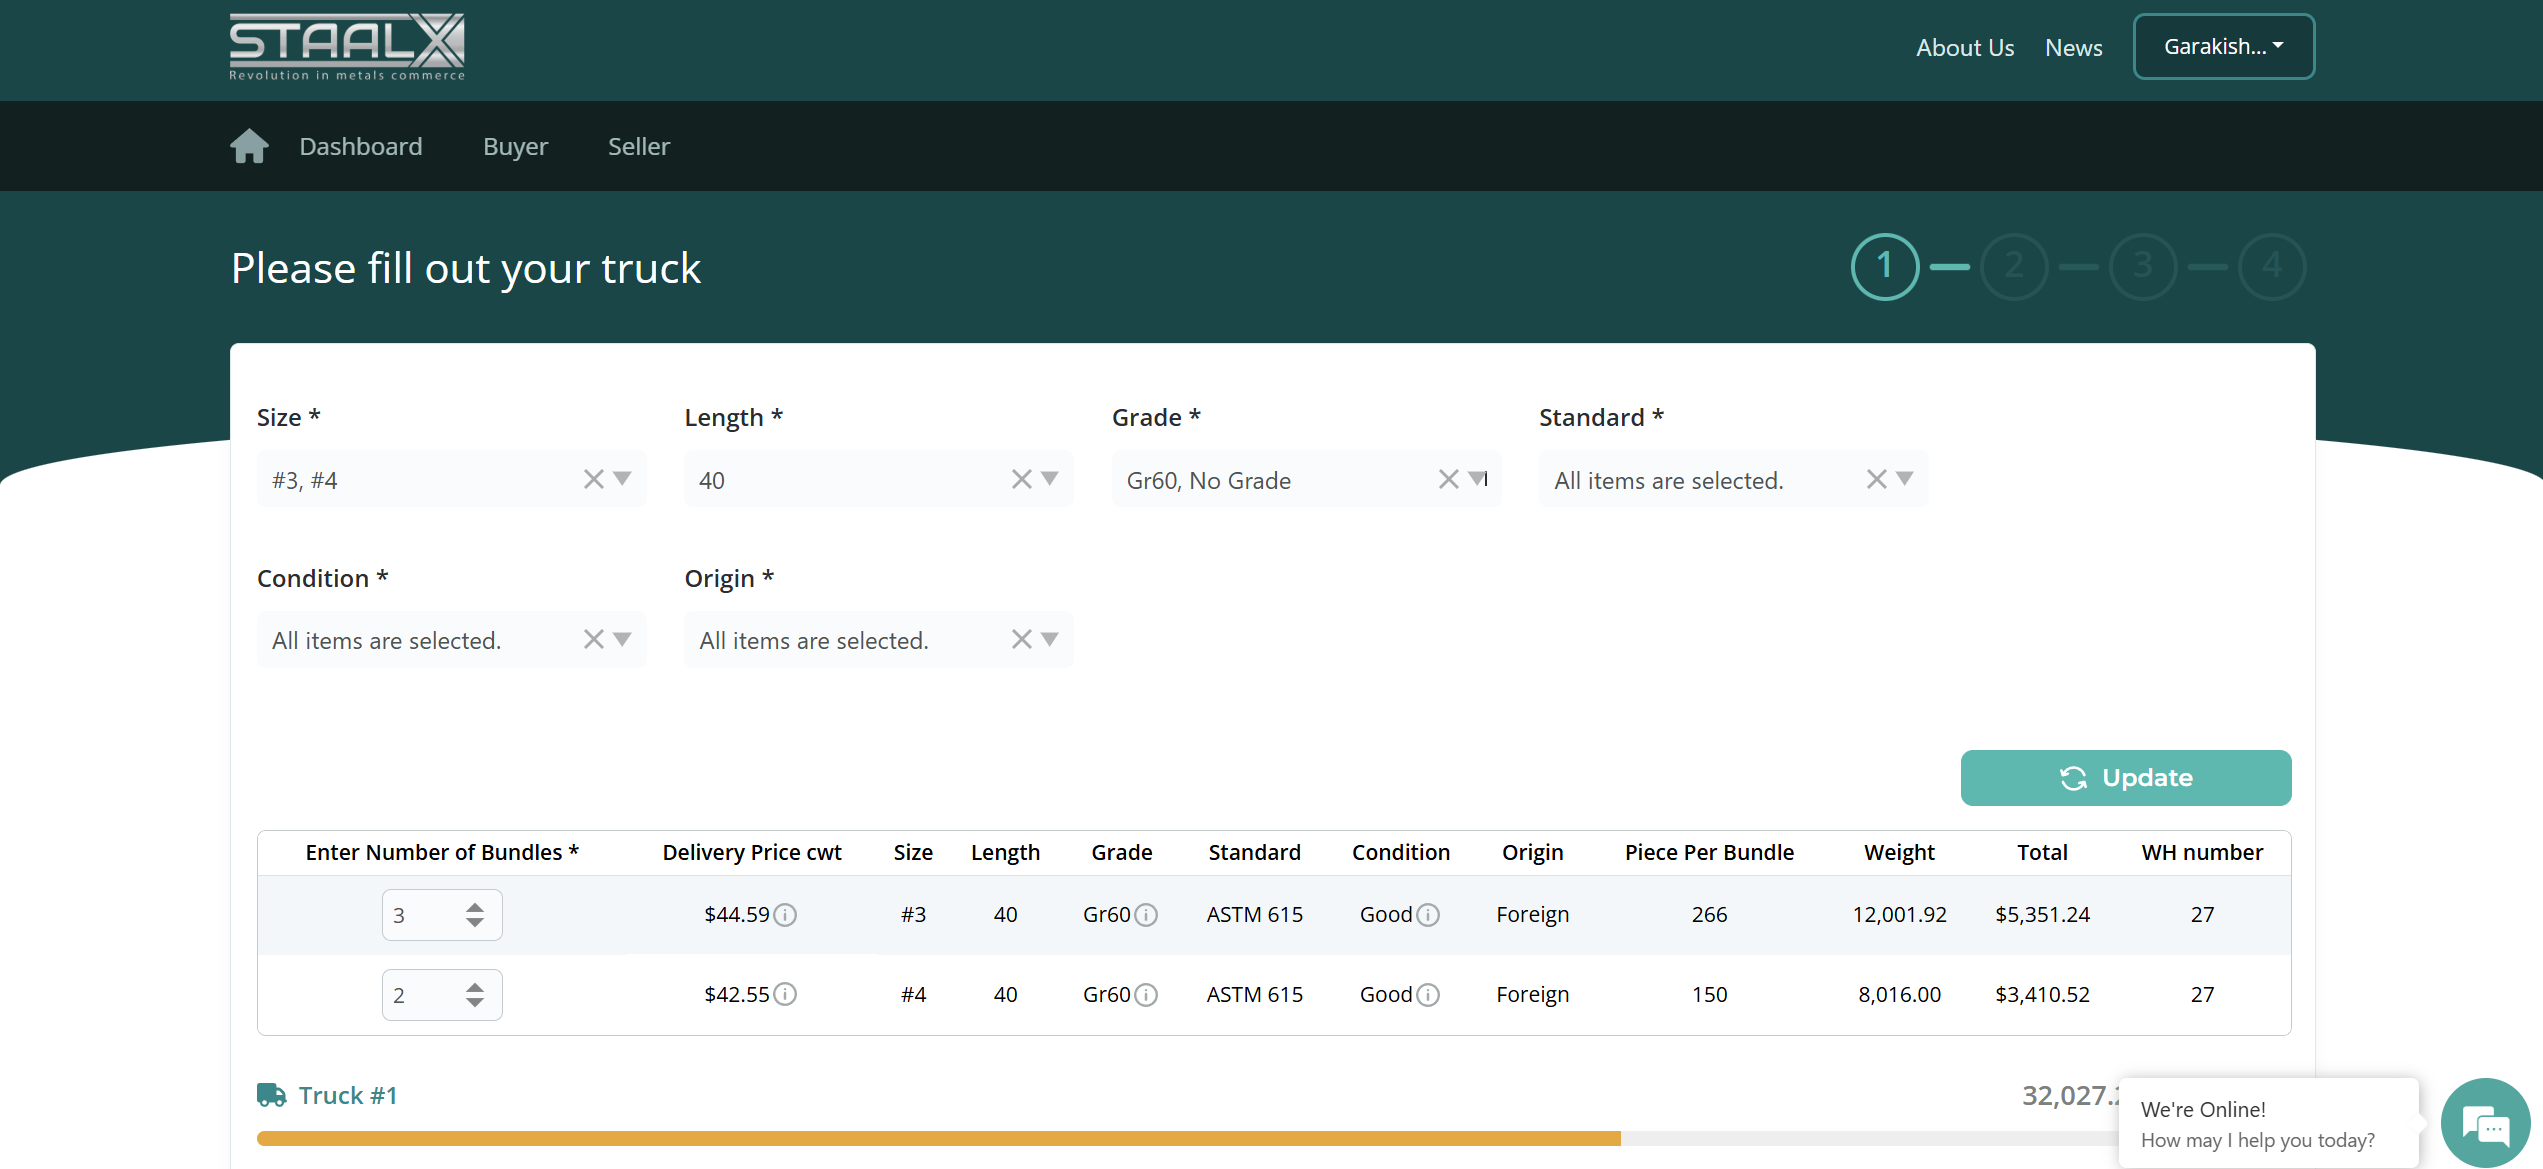The width and height of the screenshot is (2543, 1169).
Task: Open the live chat bubble icon
Action: click(x=2484, y=1125)
